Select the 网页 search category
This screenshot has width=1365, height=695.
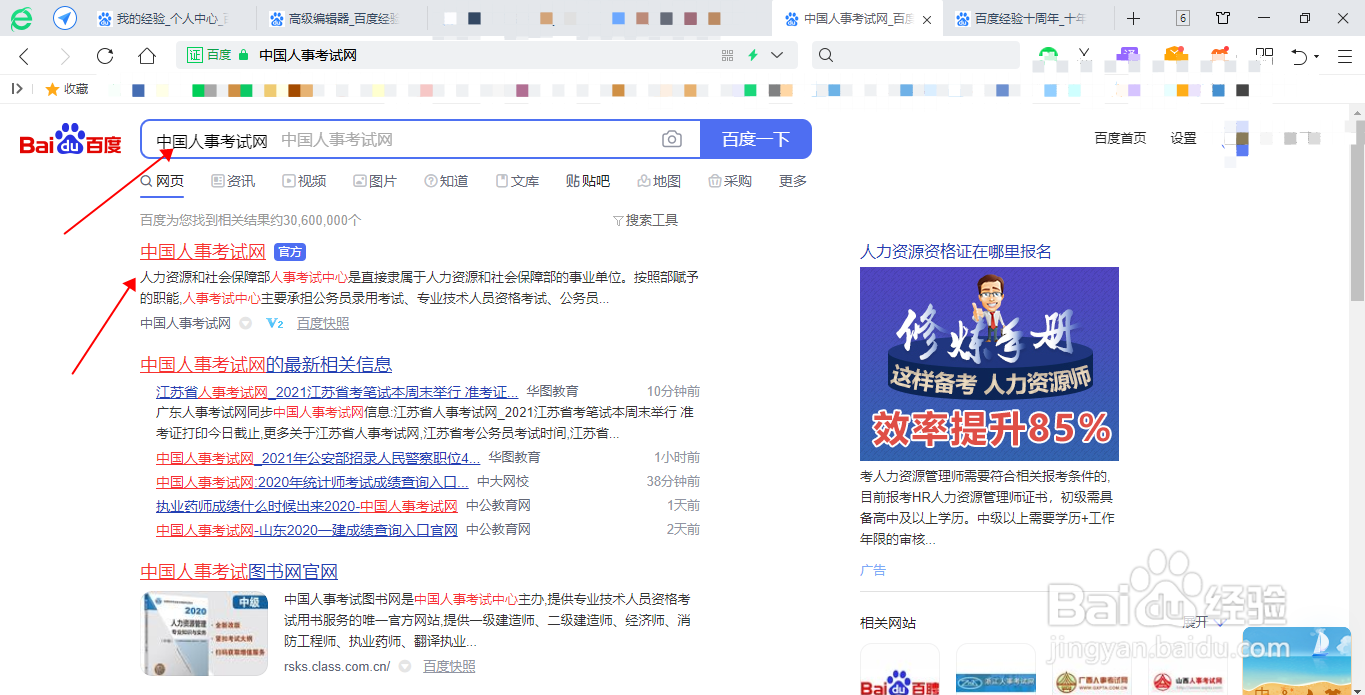tap(163, 181)
